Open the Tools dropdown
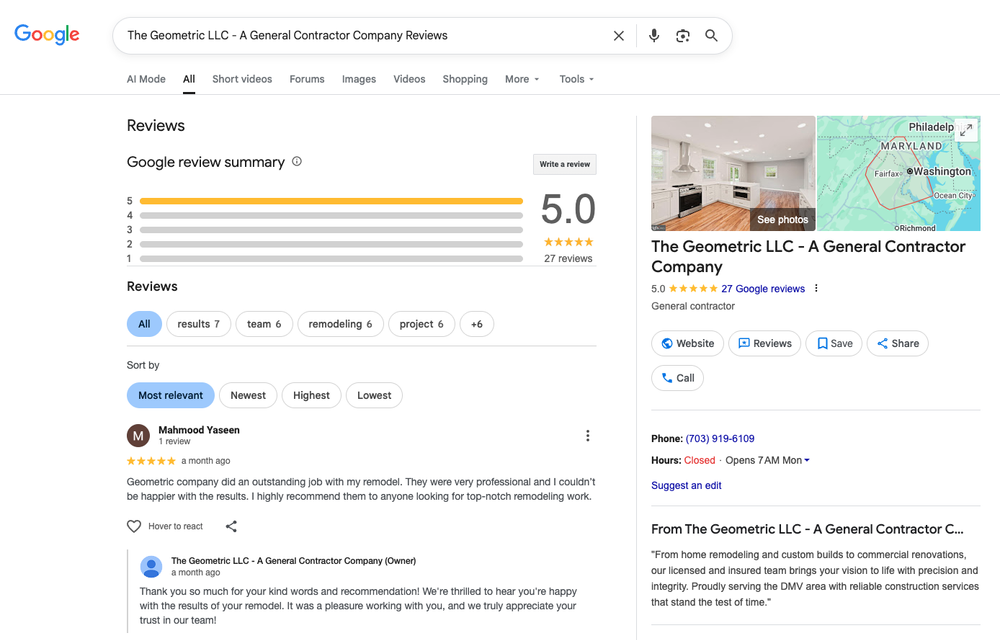The height and width of the screenshot is (640, 1000). tap(576, 79)
